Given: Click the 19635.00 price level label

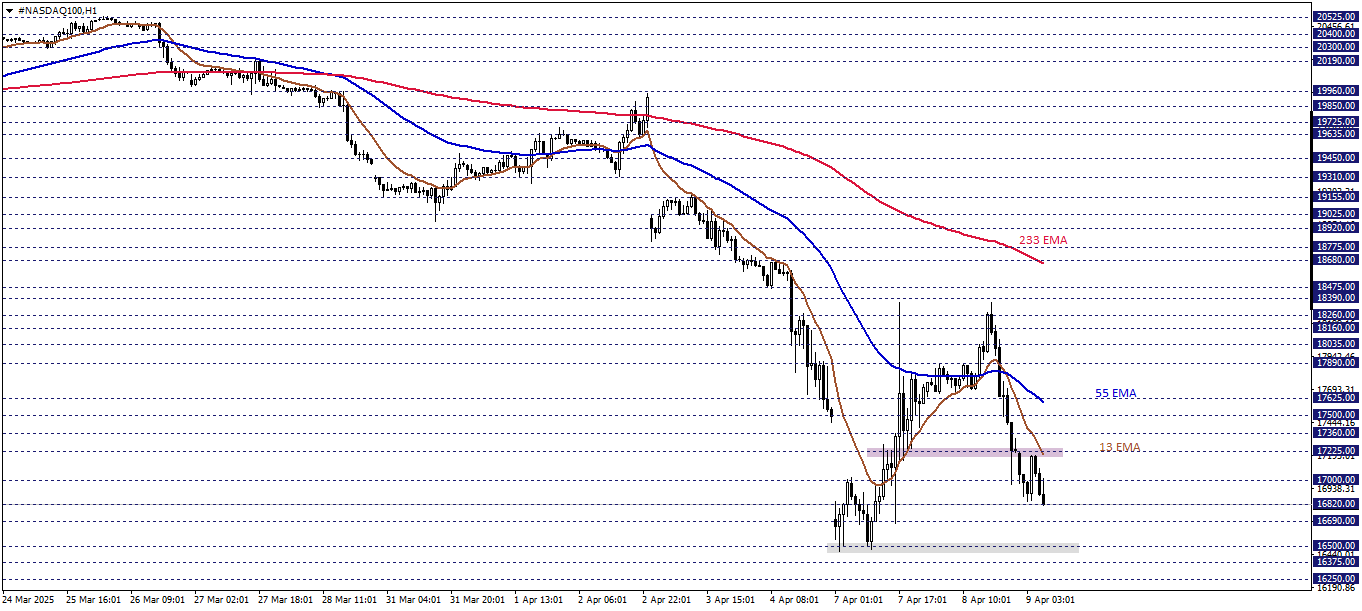Looking at the screenshot, I should [1337, 133].
